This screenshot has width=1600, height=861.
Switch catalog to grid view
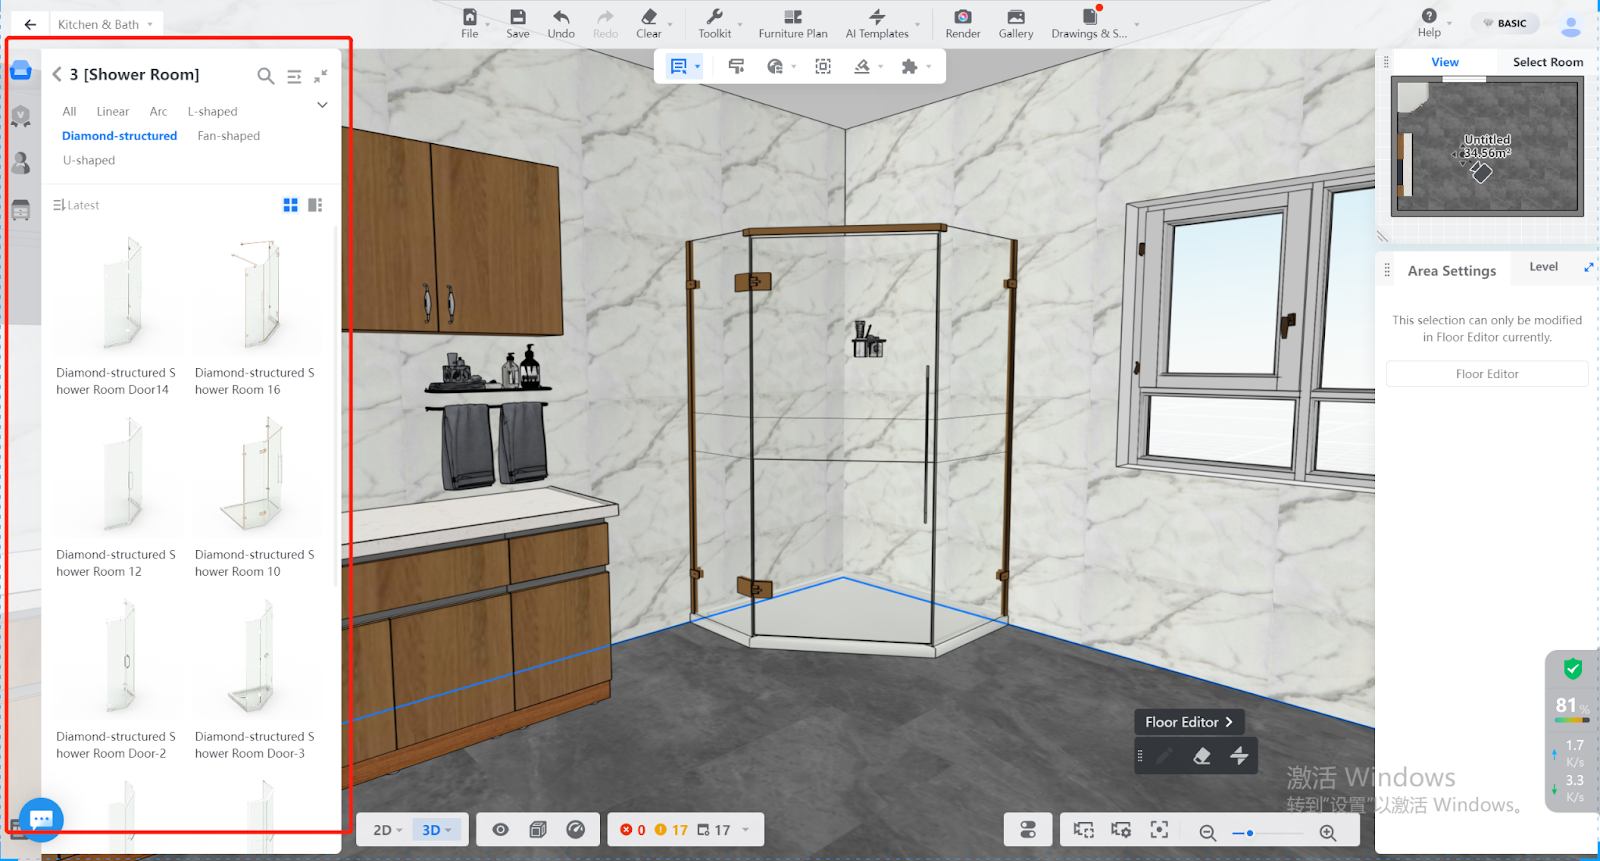coord(290,205)
